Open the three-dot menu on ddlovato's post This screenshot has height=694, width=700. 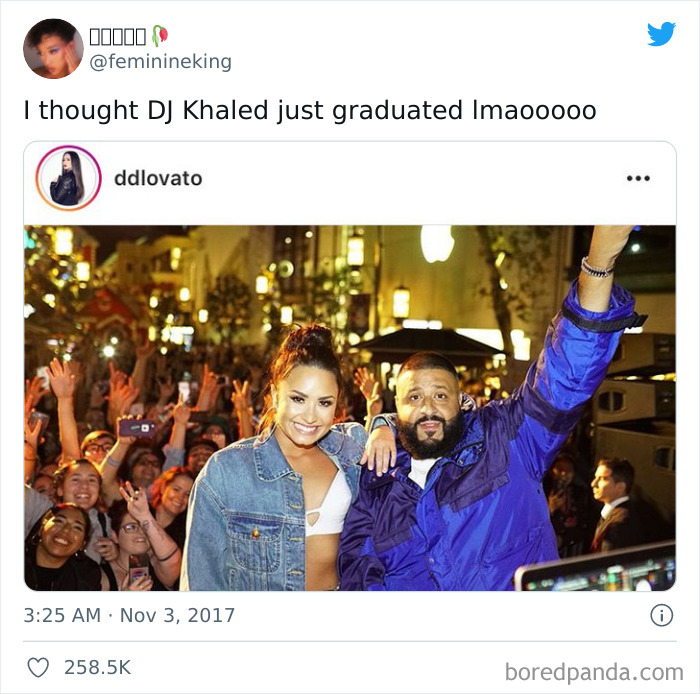pos(638,179)
